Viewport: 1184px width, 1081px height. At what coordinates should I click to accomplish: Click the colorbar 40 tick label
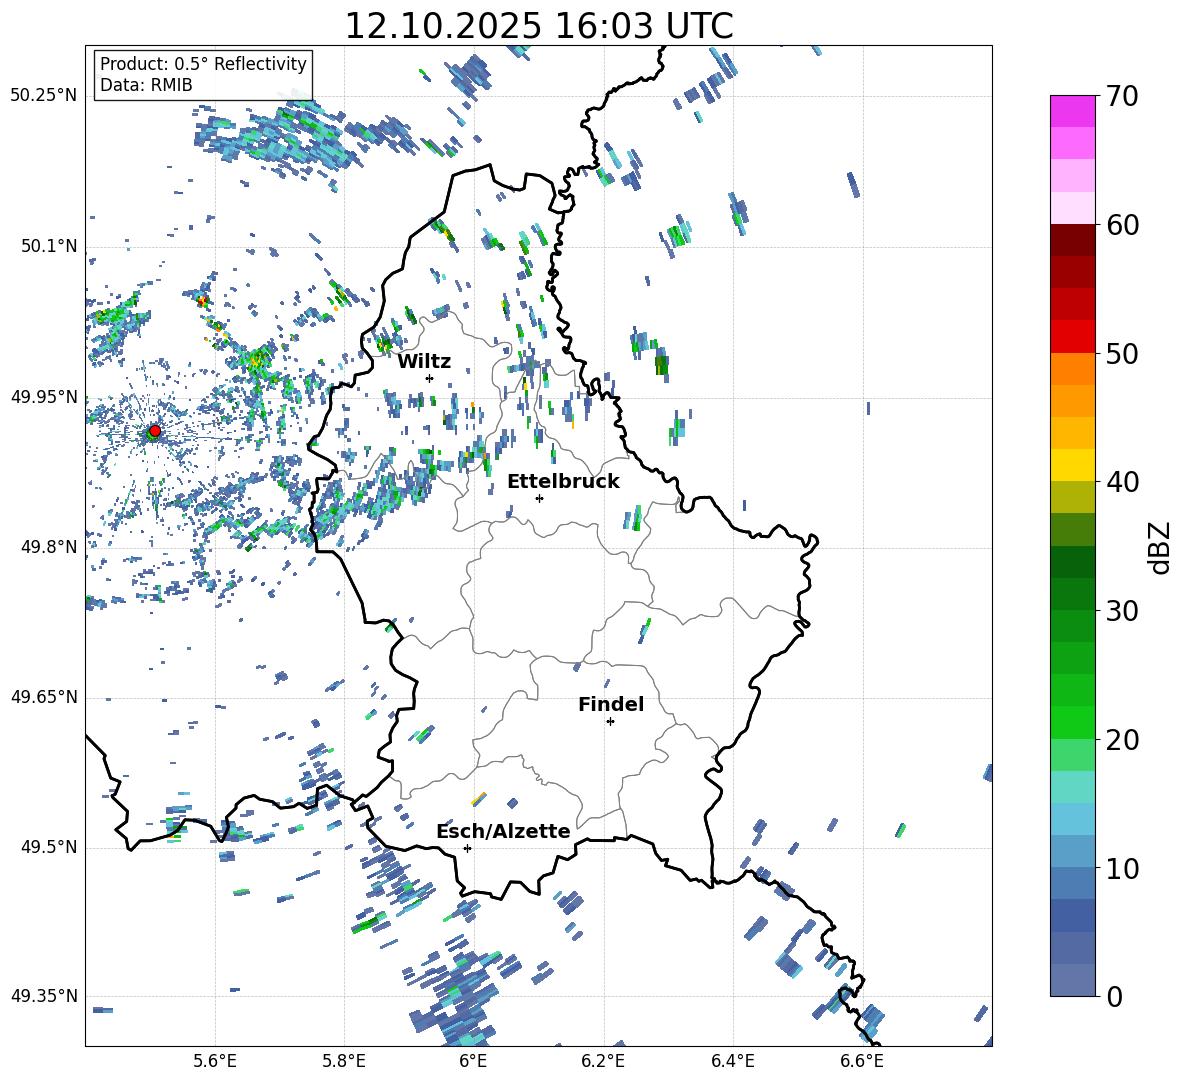[1122, 482]
